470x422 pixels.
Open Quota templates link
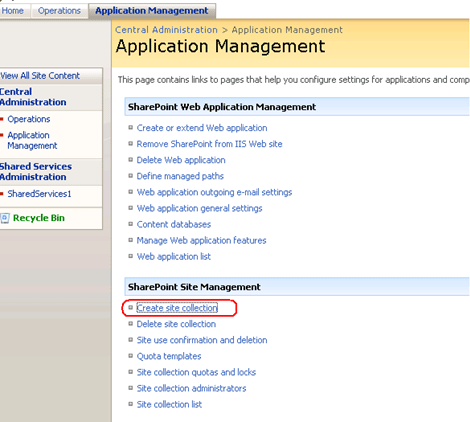point(169,356)
